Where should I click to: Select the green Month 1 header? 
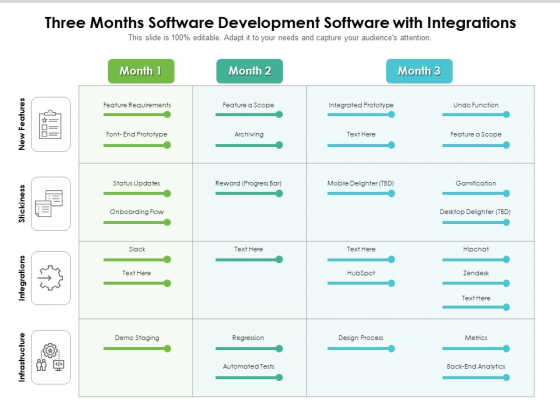coord(141,71)
